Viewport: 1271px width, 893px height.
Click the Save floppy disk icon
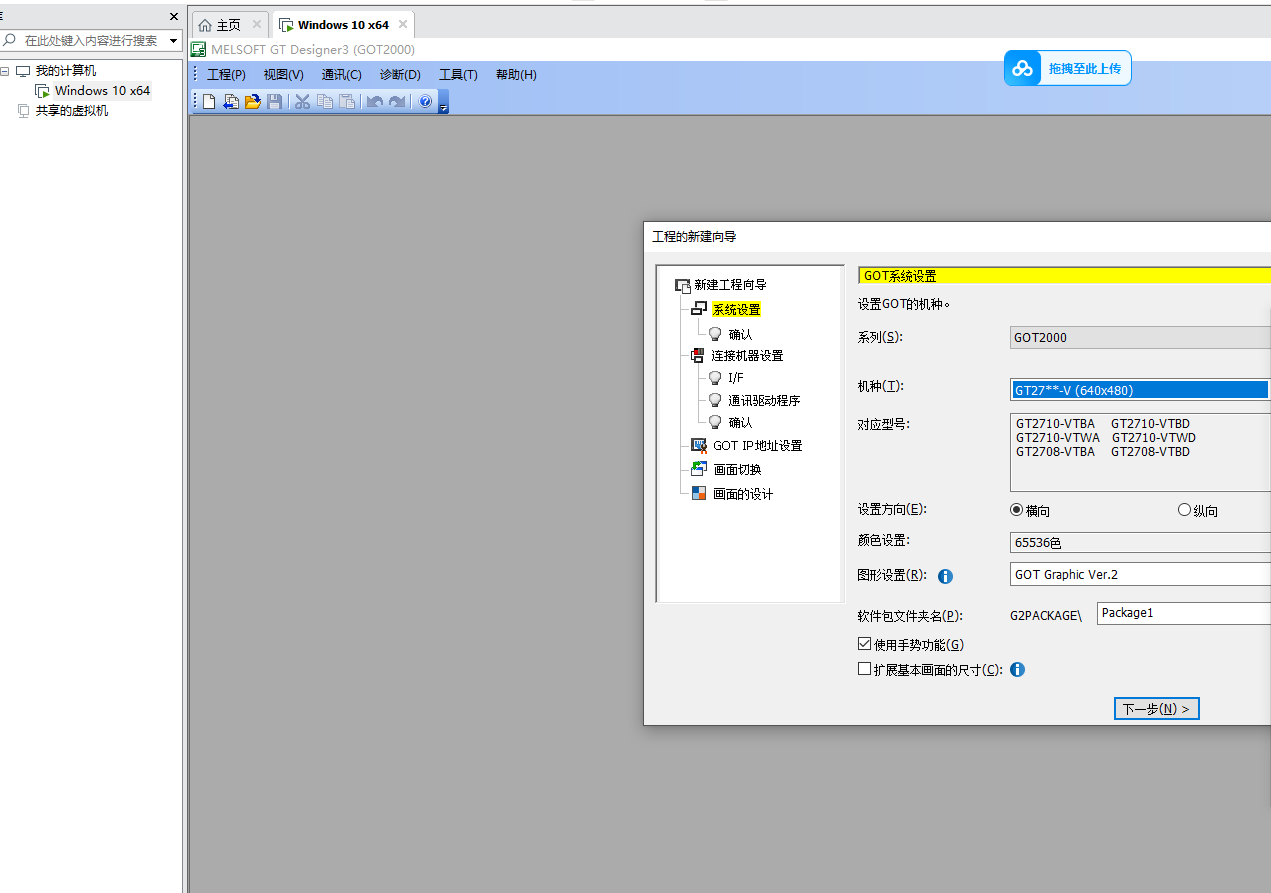coord(274,102)
